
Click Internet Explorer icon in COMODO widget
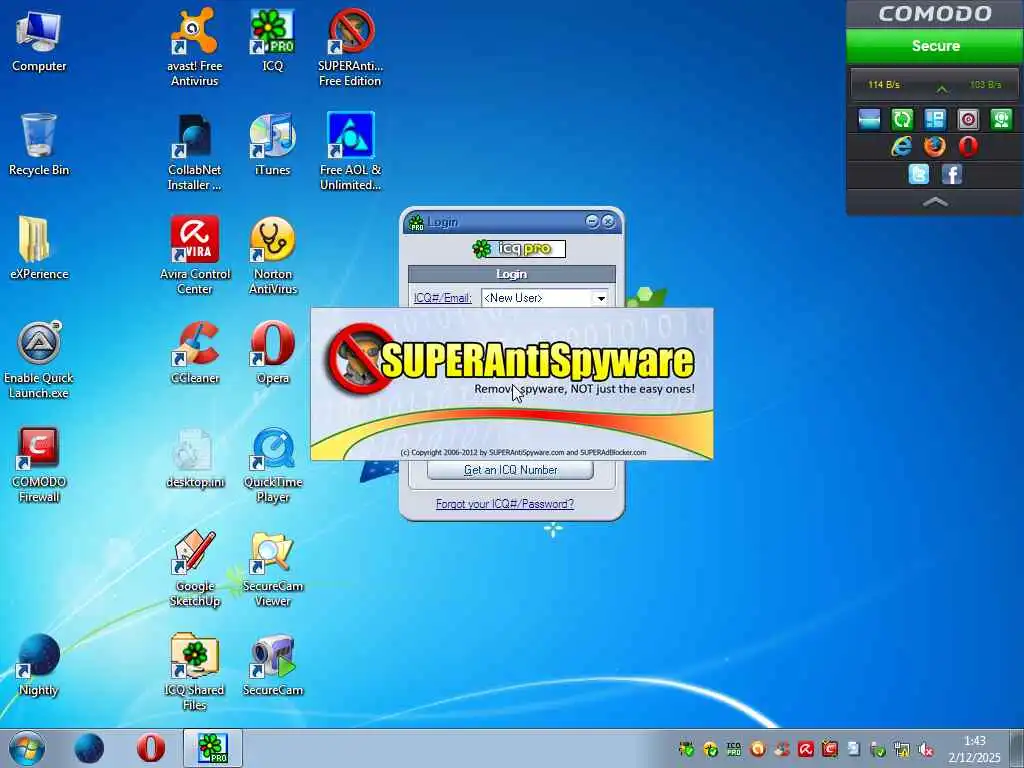tap(901, 146)
